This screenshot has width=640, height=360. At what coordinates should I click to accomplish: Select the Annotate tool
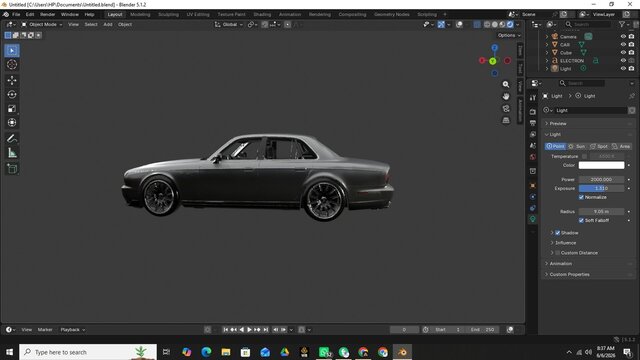pos(12,138)
